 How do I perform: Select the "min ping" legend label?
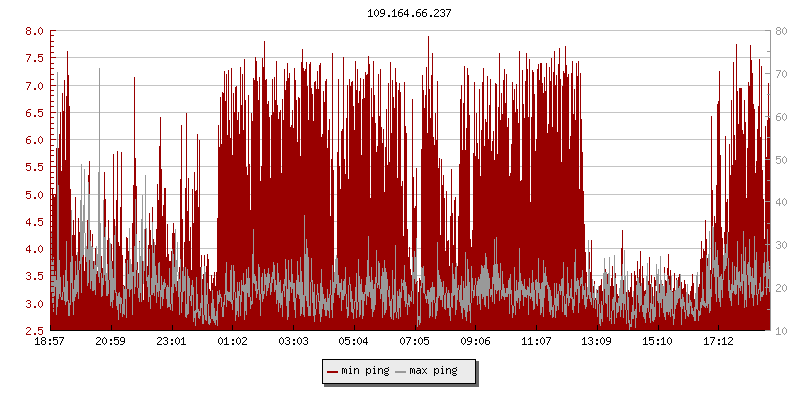click(x=364, y=371)
